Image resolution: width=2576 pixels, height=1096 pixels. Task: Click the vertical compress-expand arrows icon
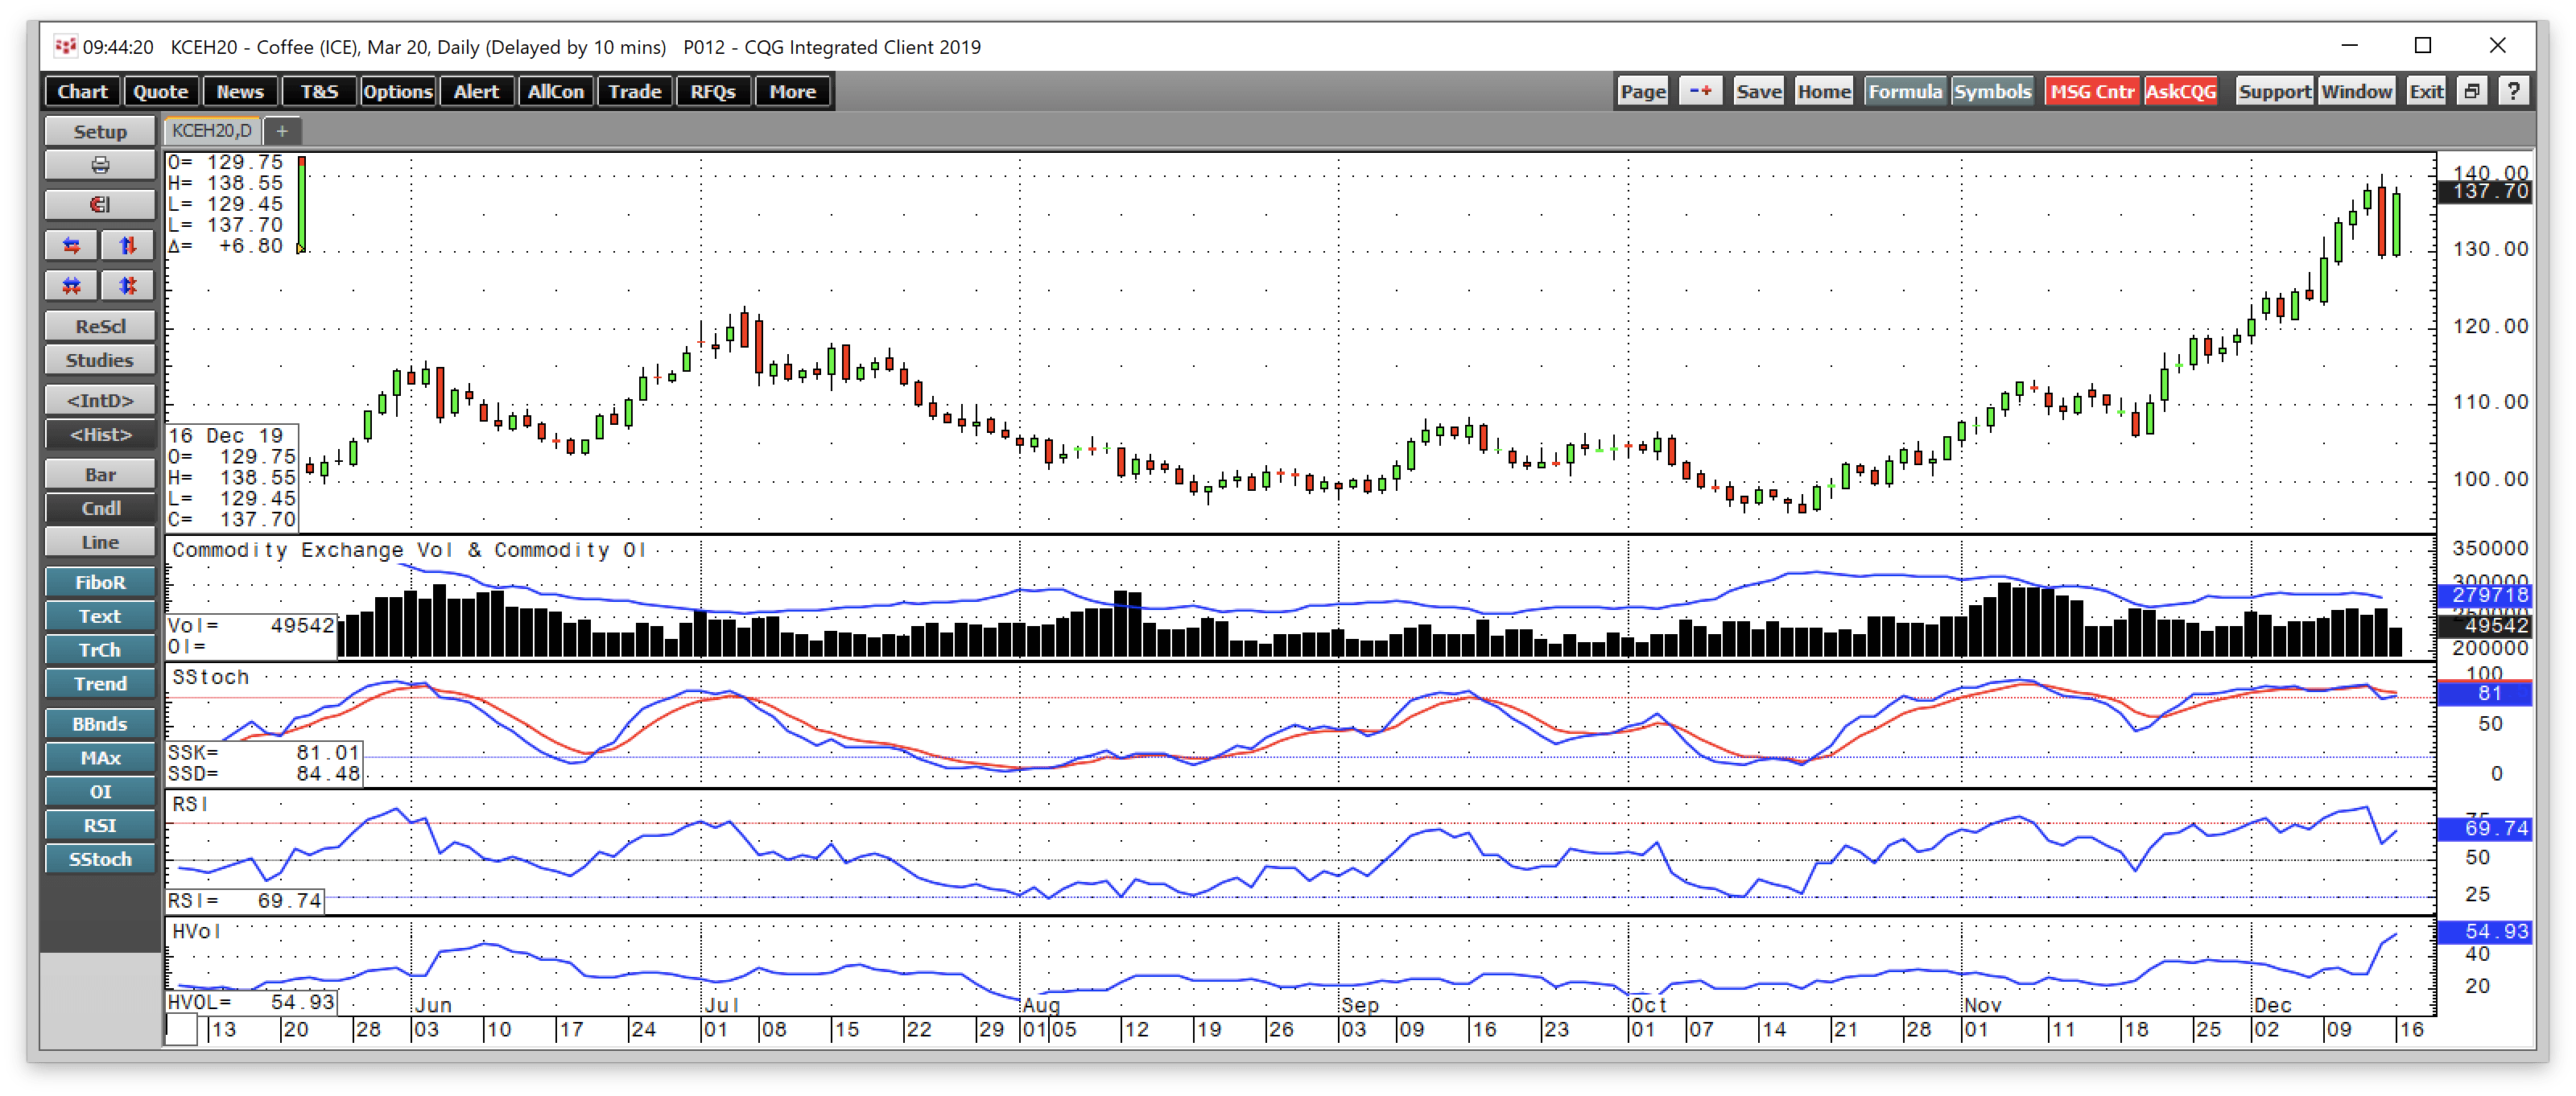click(x=128, y=286)
